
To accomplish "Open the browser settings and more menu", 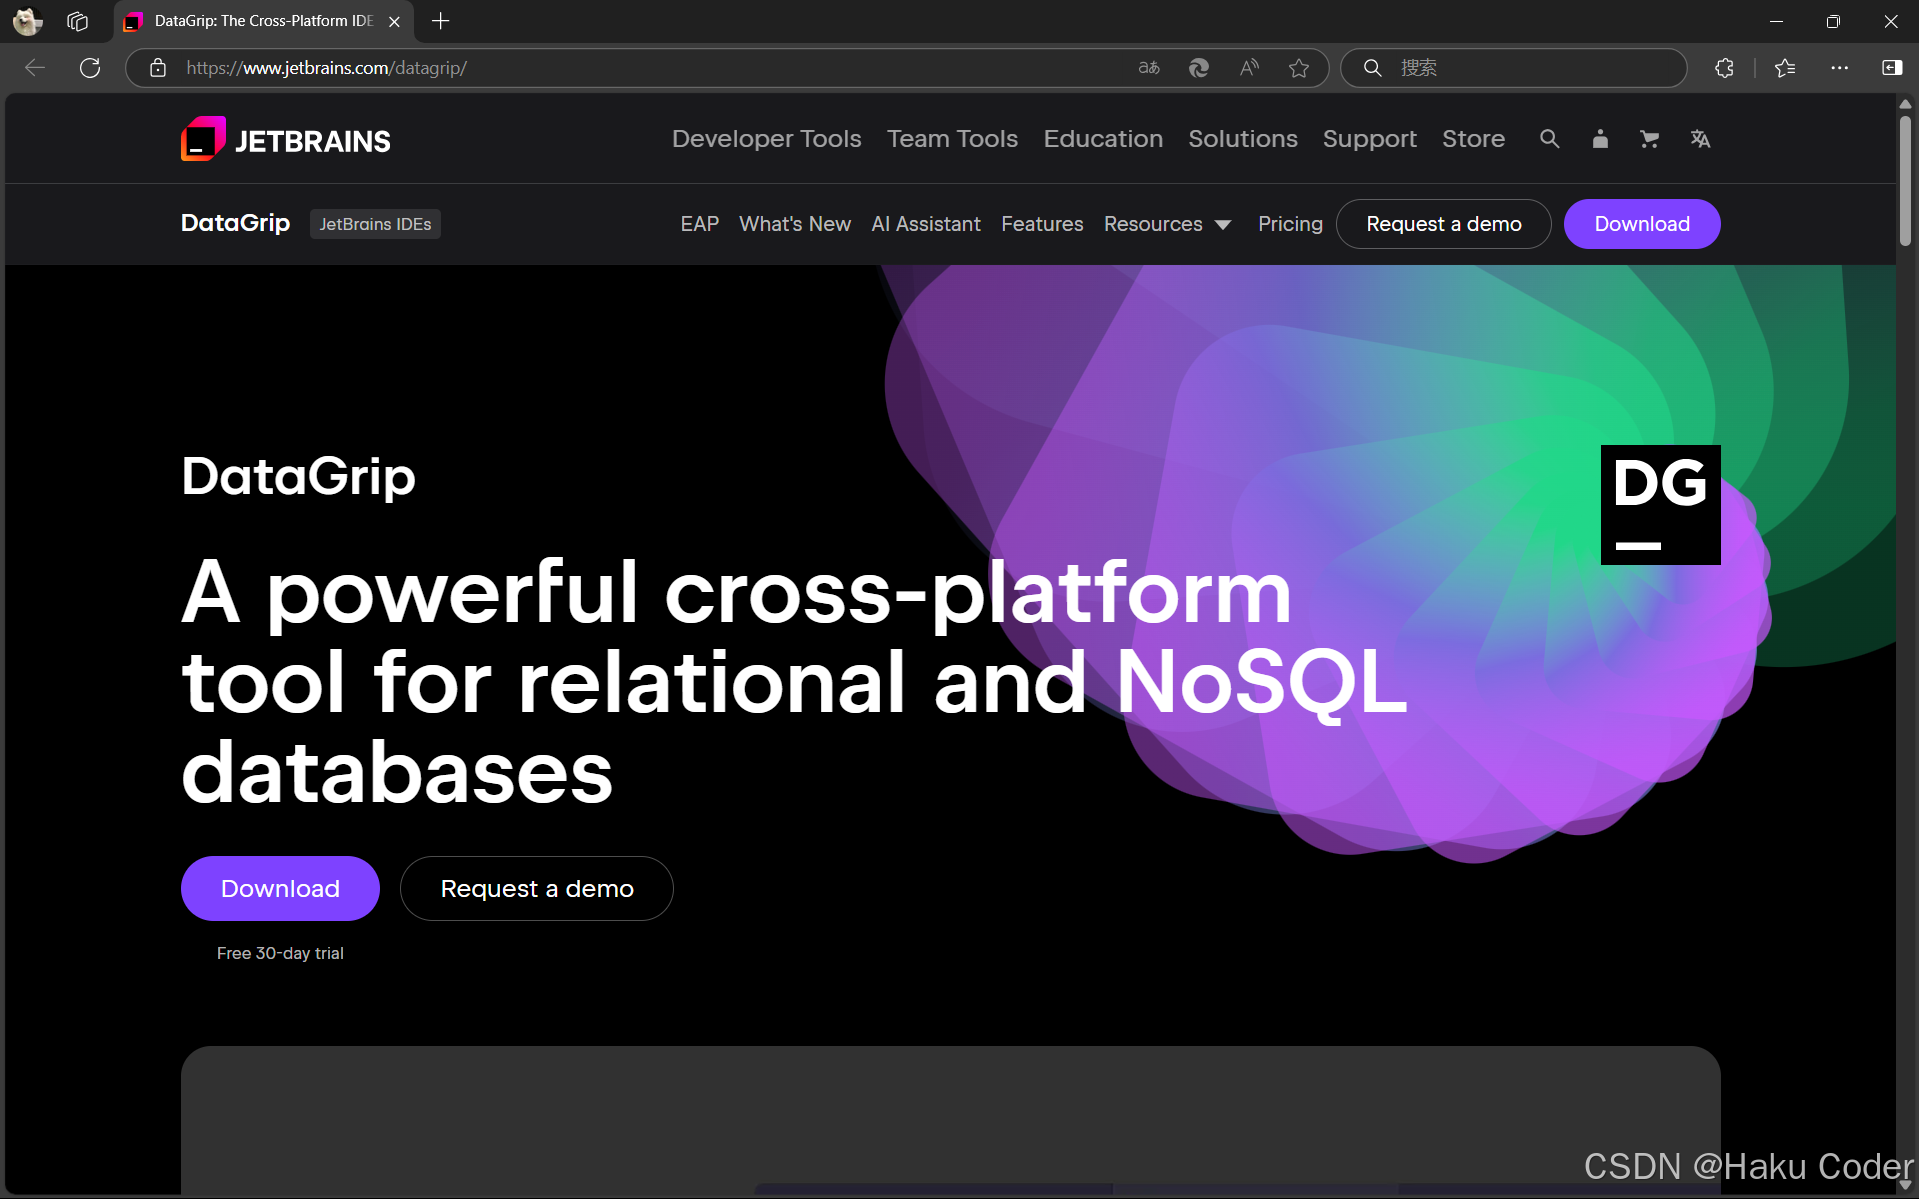I will (x=1839, y=68).
